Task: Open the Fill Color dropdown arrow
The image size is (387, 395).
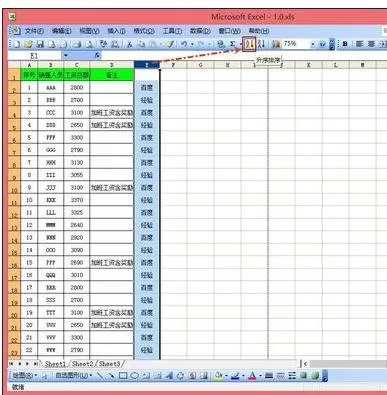Action: click(x=226, y=376)
